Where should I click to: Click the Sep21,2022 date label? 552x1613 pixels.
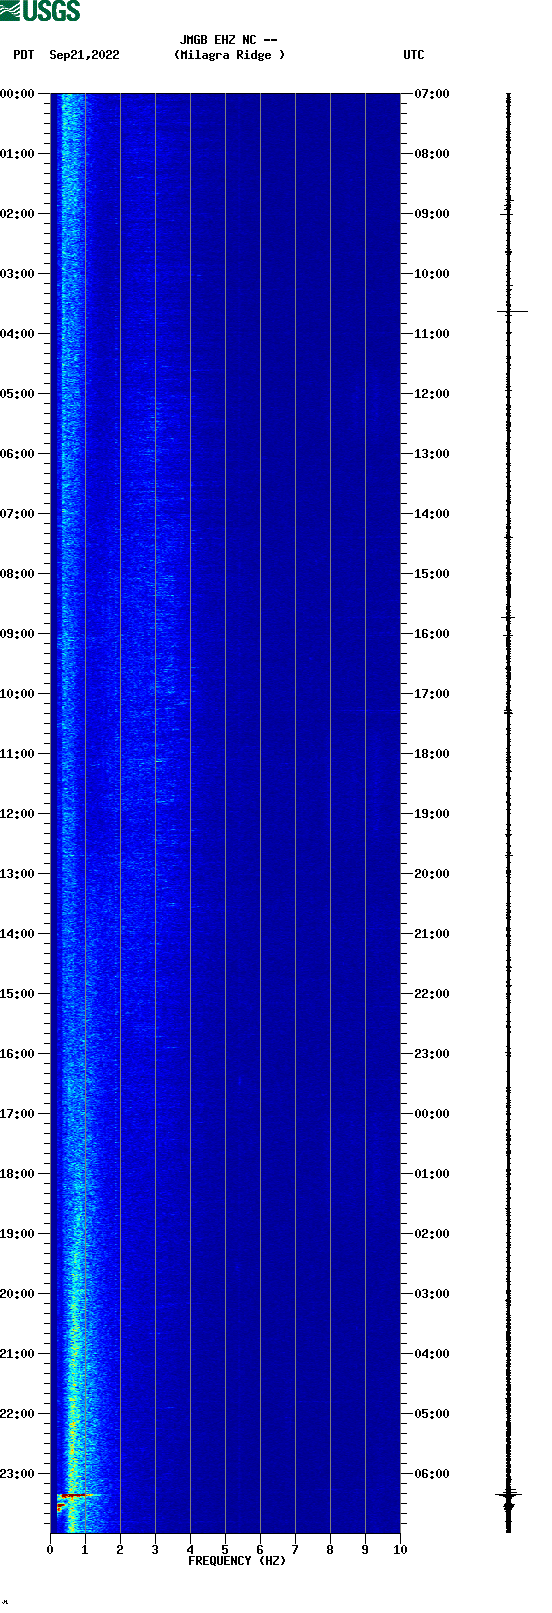(84, 55)
